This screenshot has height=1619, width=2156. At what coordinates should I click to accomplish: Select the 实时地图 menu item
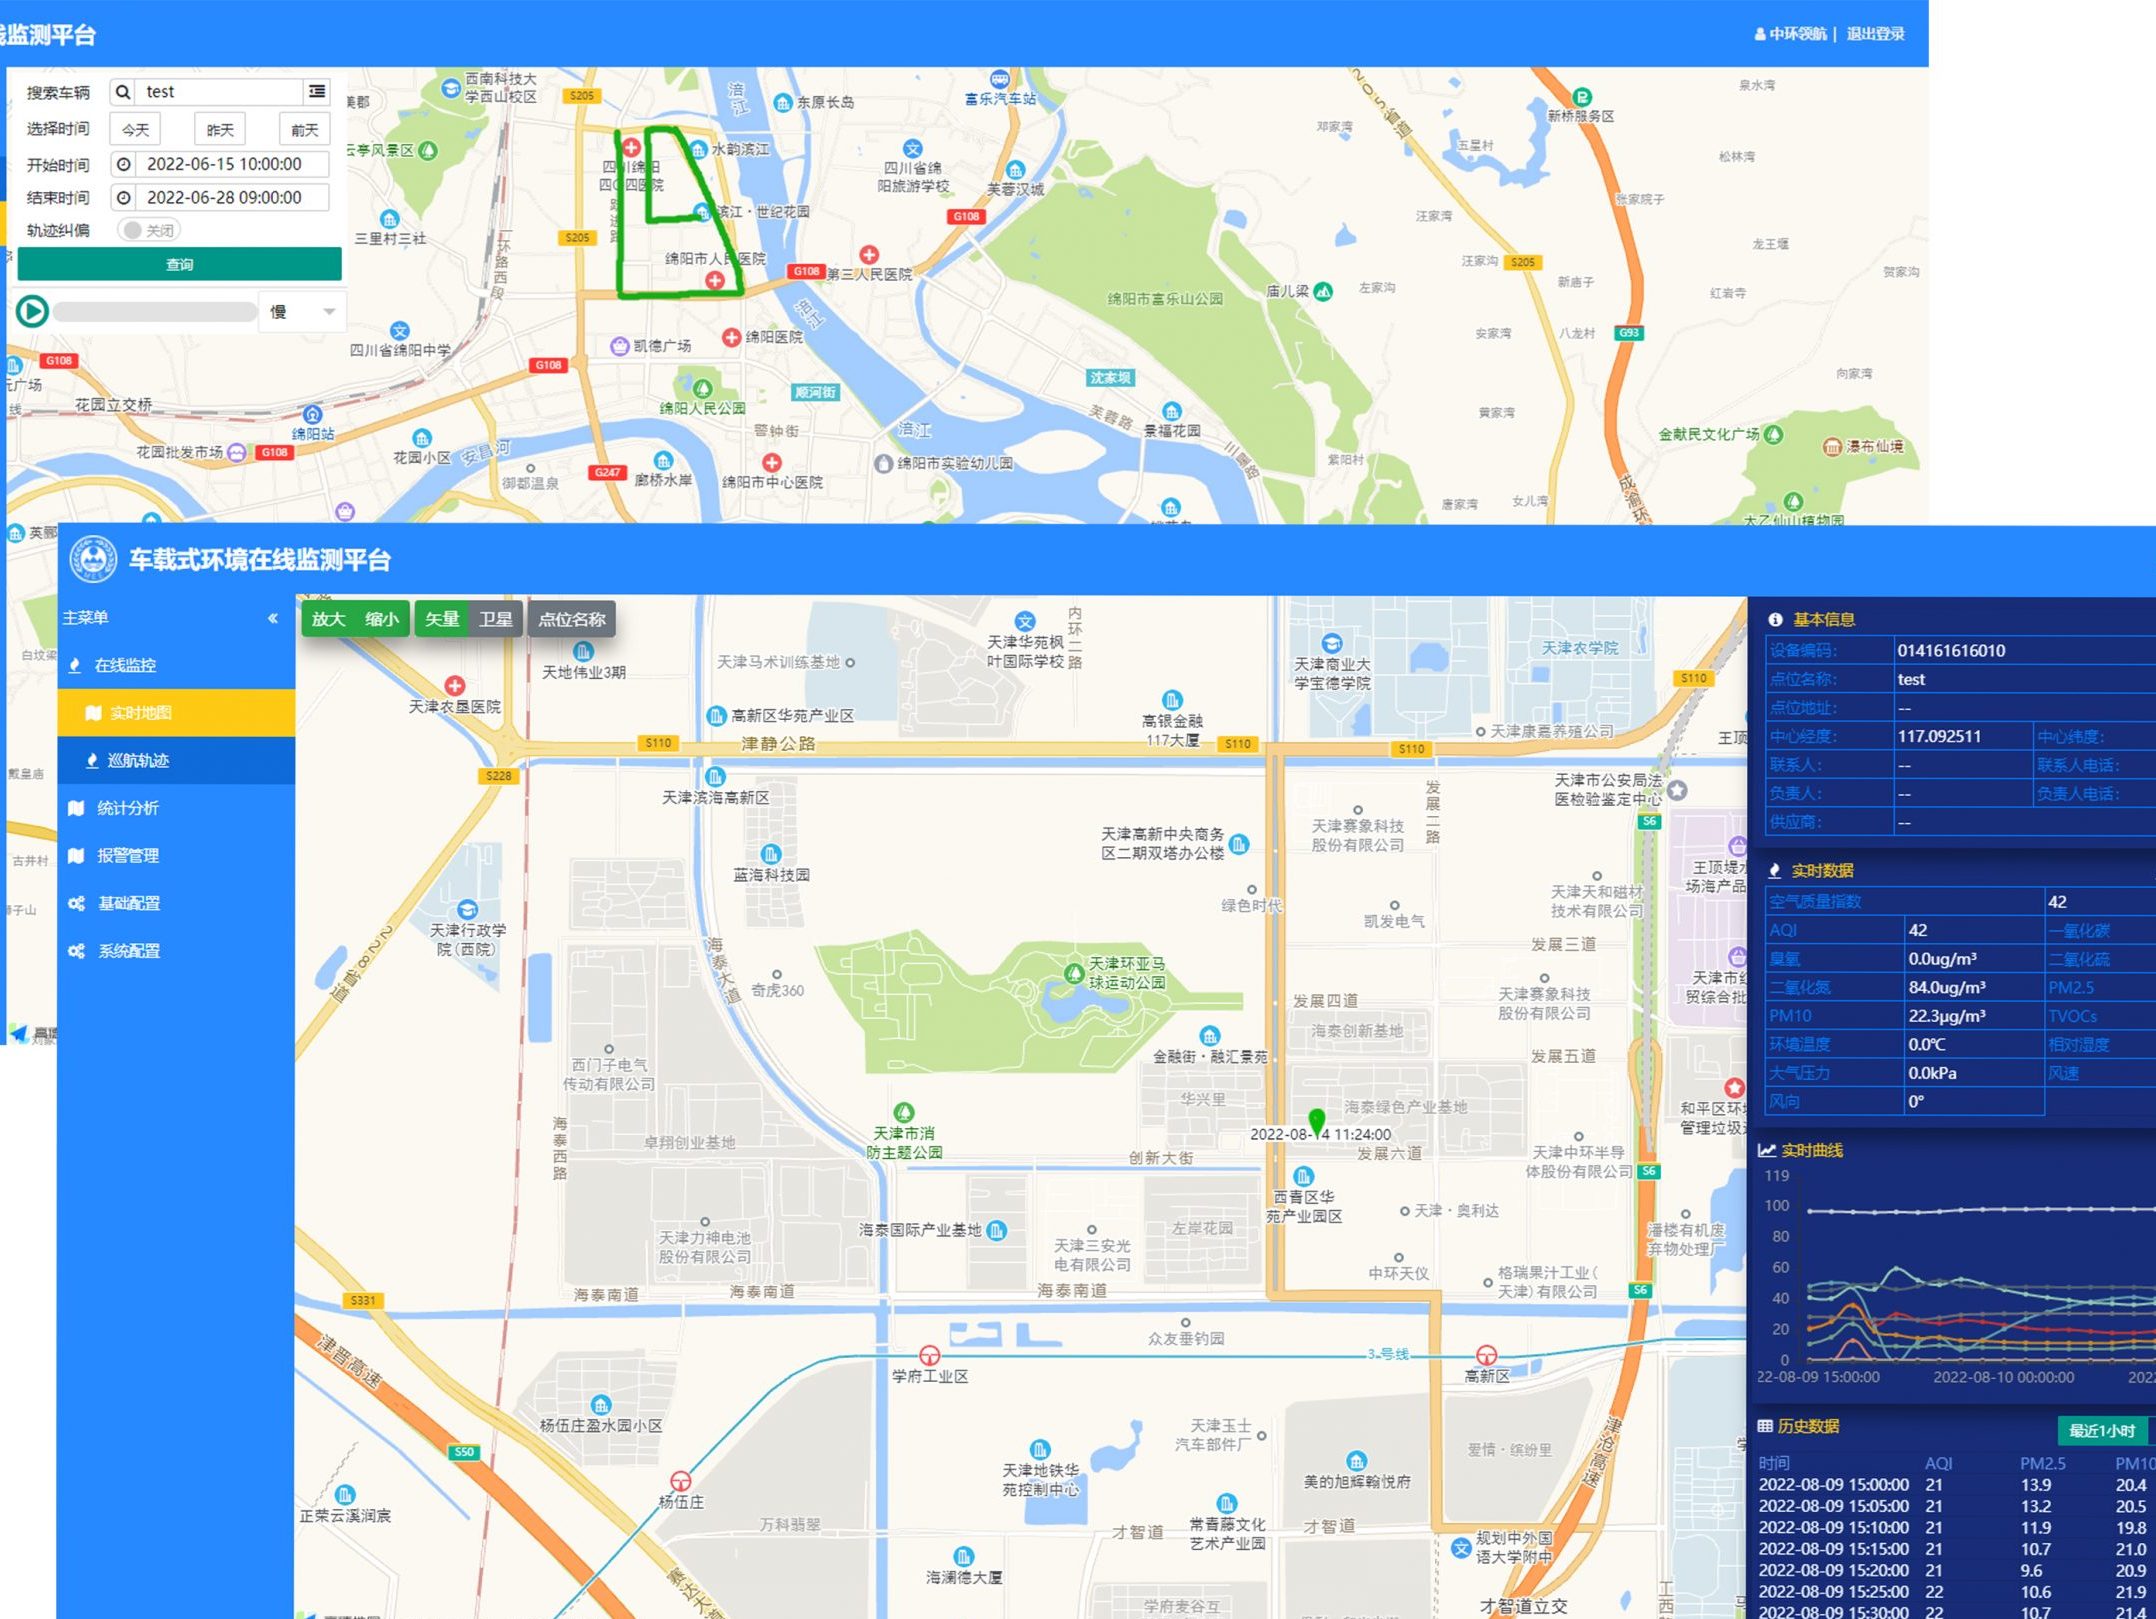point(140,713)
